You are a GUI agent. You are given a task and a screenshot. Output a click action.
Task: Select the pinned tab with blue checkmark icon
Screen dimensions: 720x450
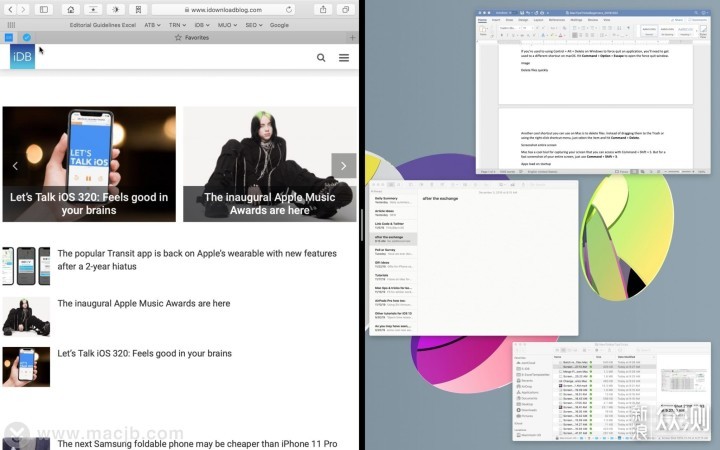click(x=27, y=38)
